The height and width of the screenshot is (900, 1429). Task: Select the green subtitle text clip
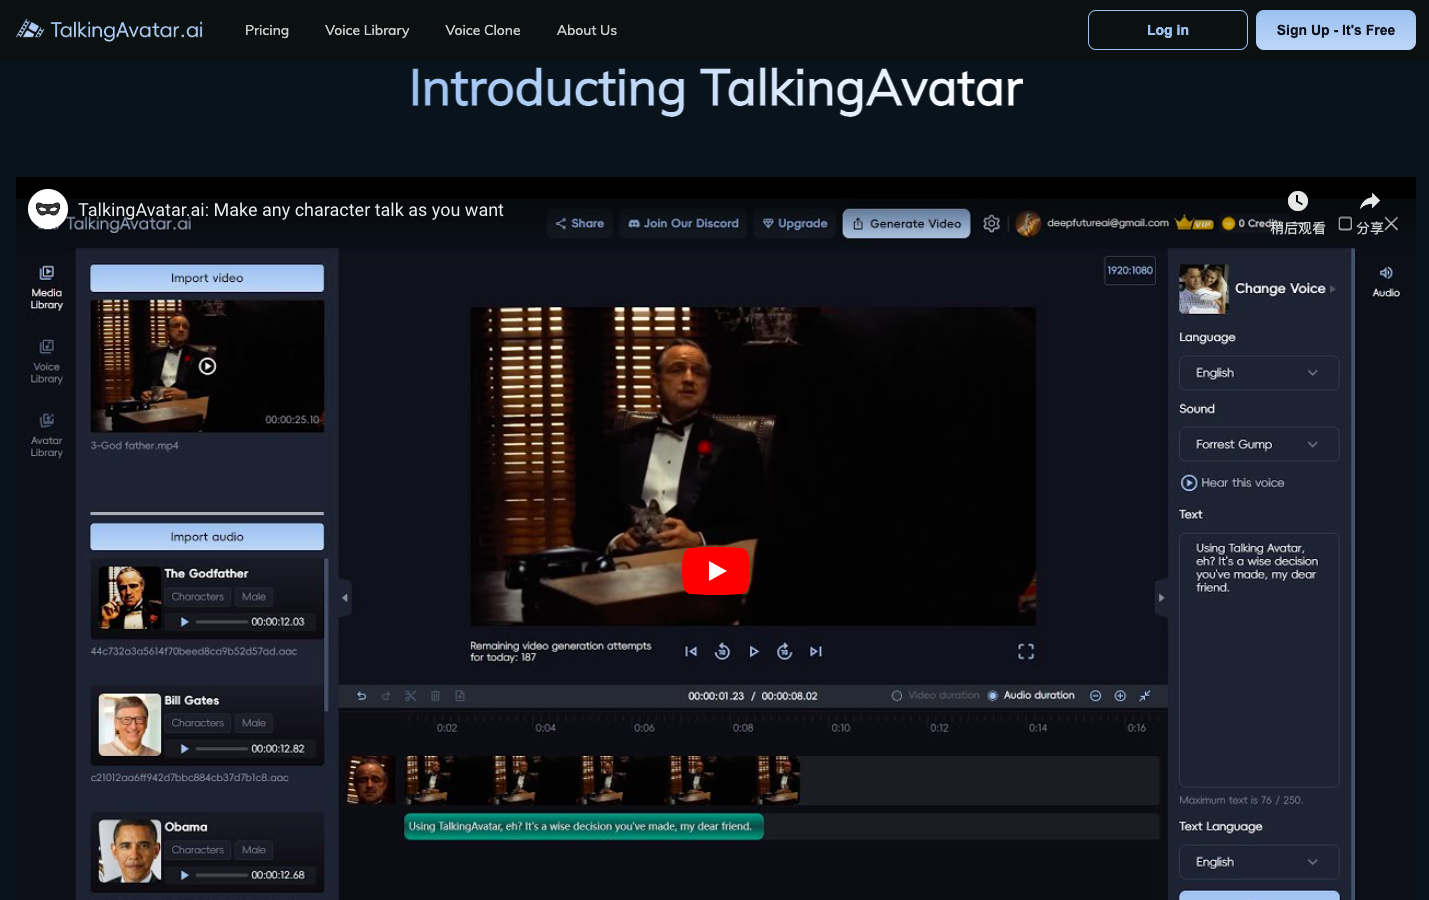(x=584, y=826)
